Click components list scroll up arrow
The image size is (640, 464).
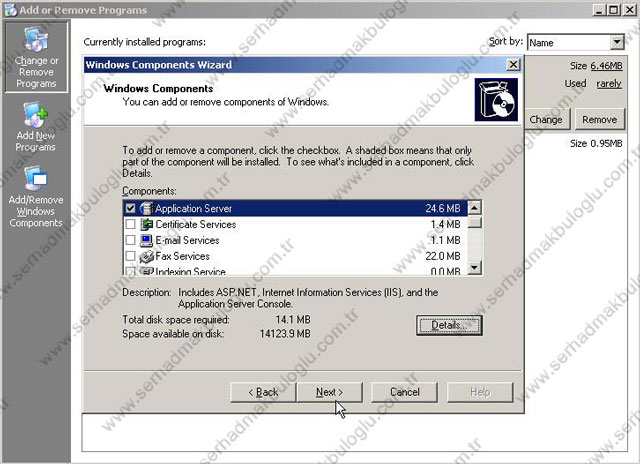tap(474, 208)
